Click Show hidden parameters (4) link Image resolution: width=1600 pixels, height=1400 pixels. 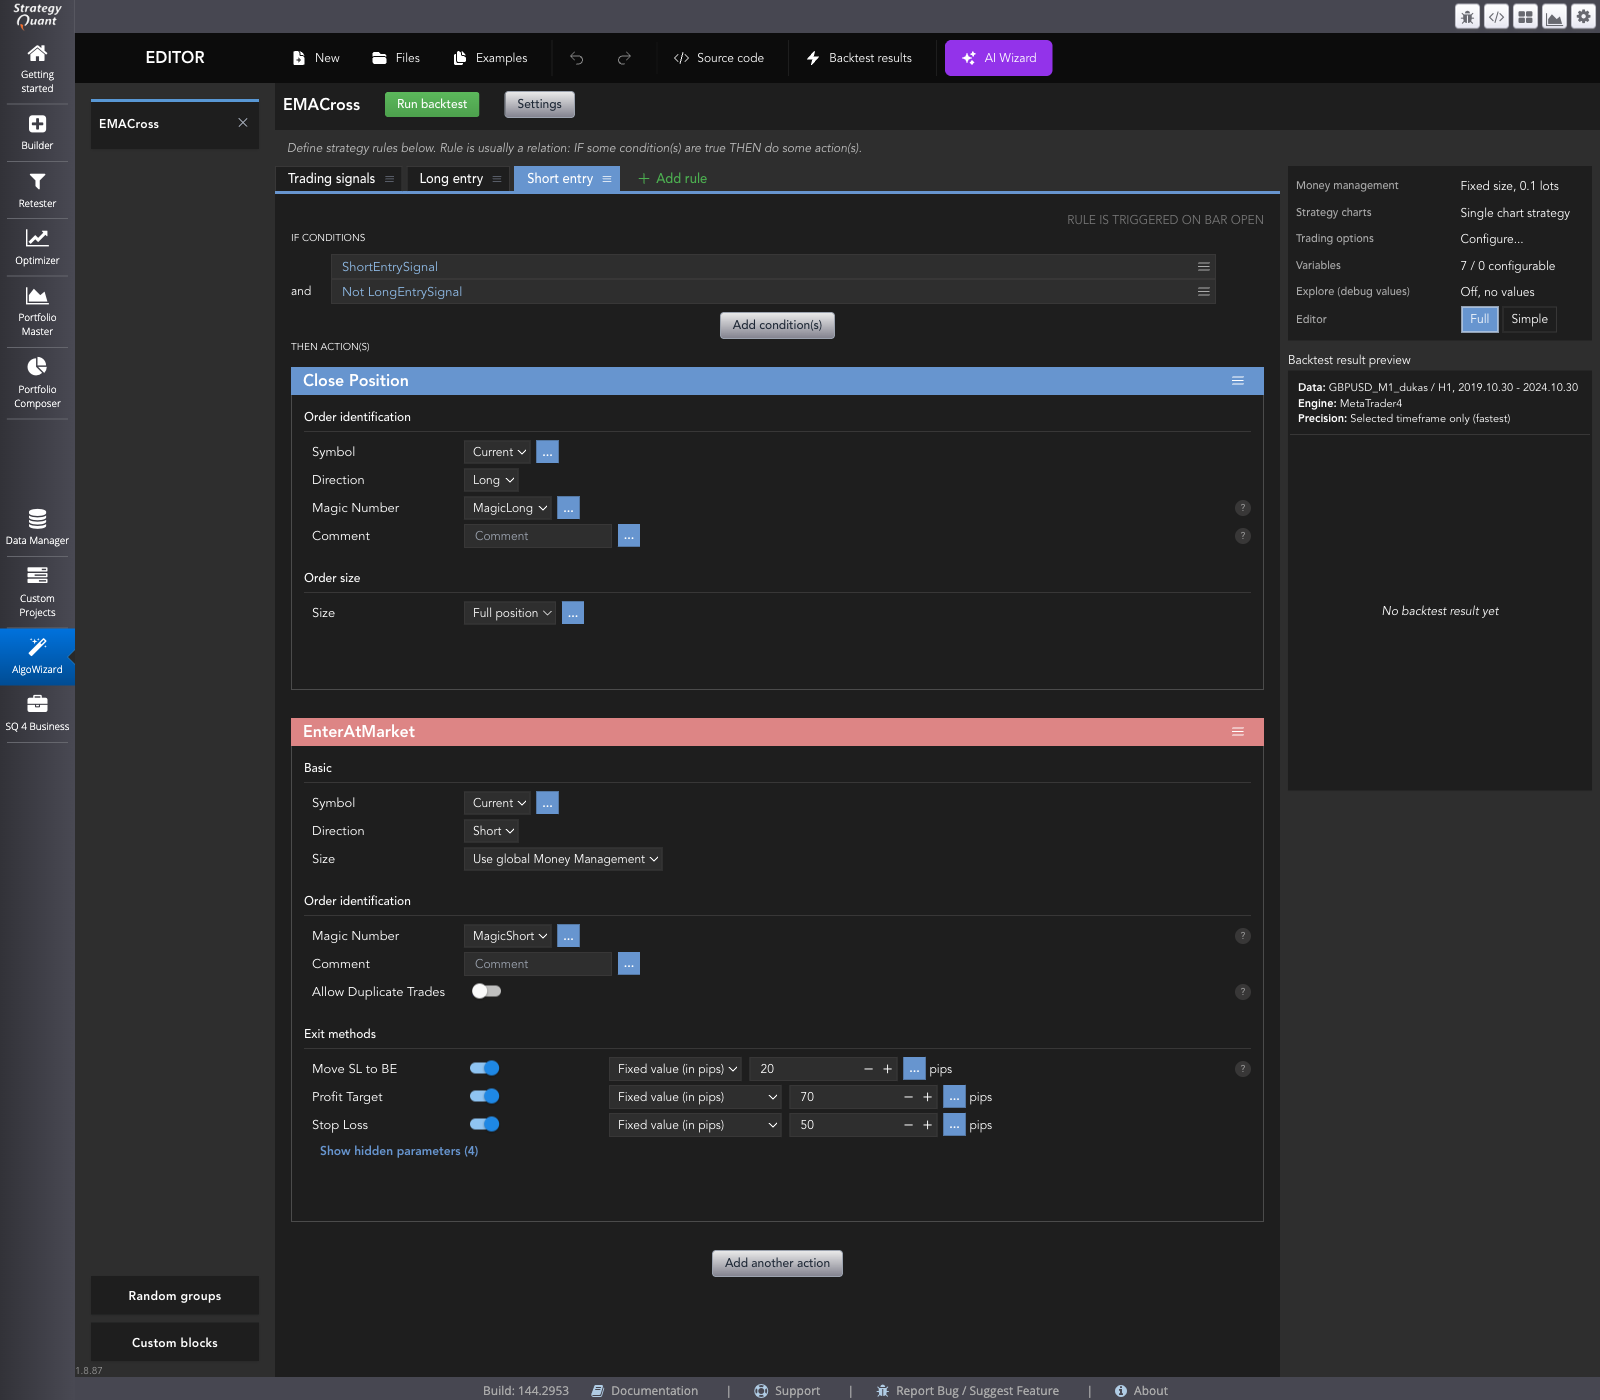399,1151
